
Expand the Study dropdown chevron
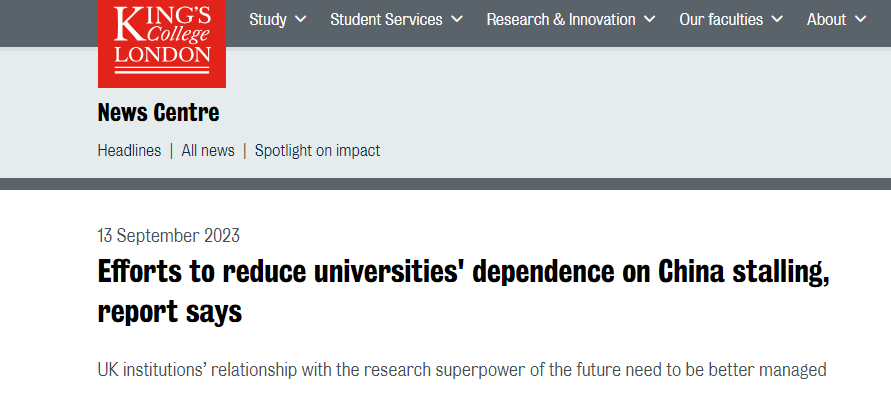click(x=301, y=20)
